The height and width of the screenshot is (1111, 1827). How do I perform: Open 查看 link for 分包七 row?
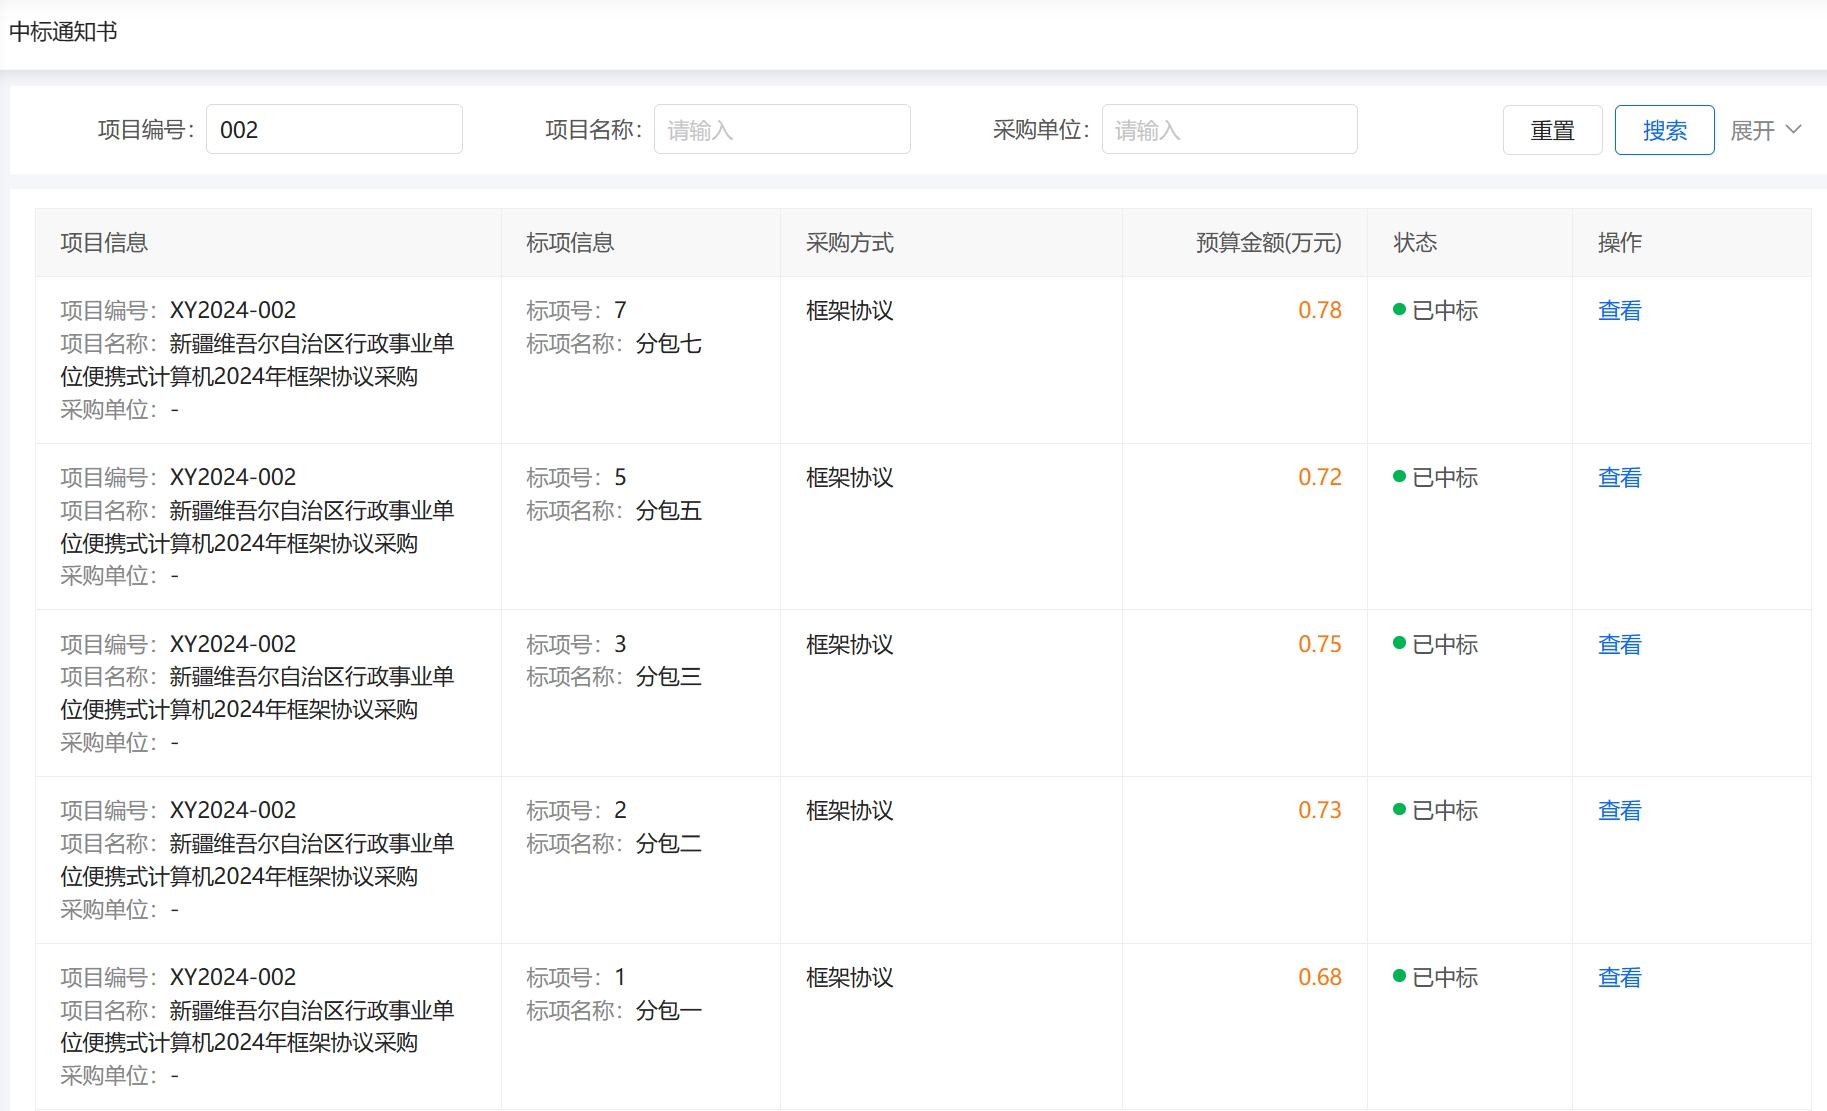point(1619,311)
